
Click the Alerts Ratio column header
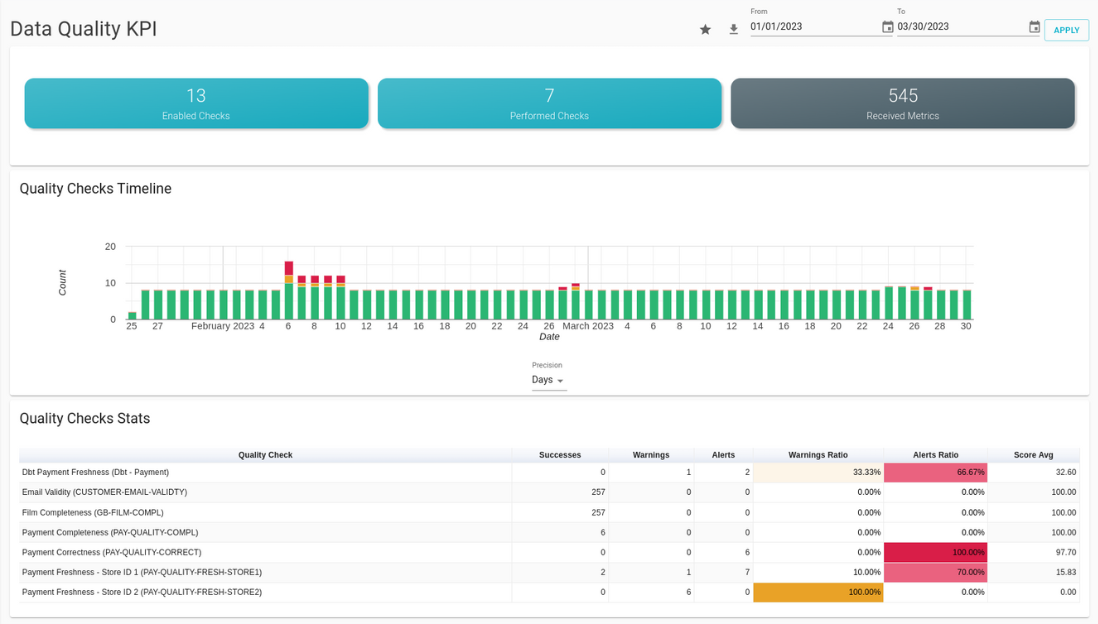[936, 455]
